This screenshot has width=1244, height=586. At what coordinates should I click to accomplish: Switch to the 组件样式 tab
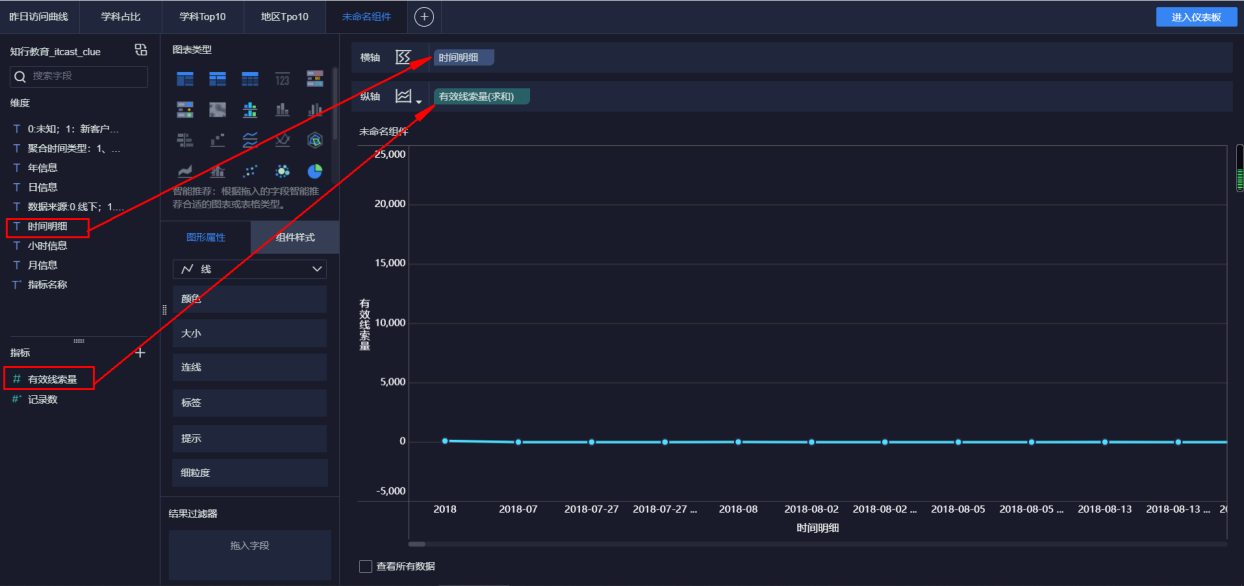(x=295, y=238)
